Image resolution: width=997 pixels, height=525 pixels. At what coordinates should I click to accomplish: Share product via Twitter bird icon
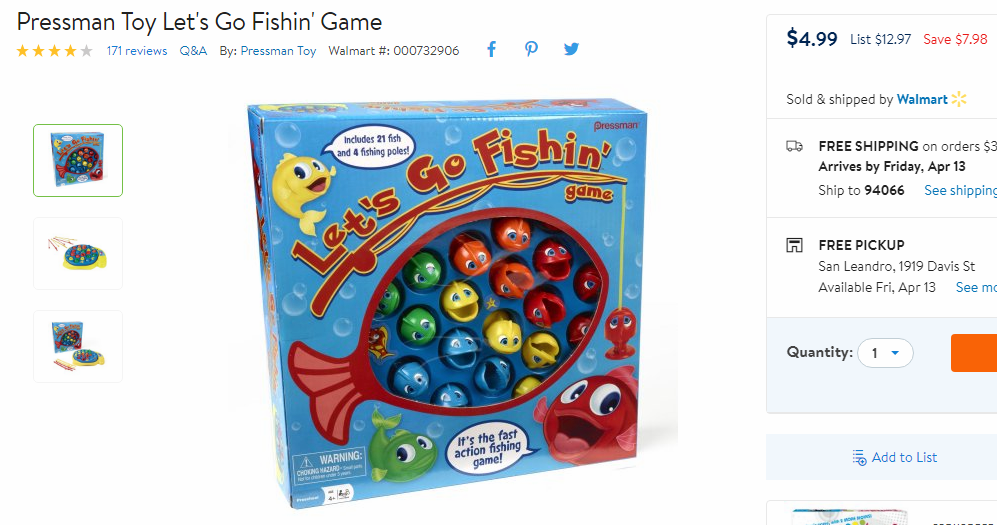click(x=571, y=50)
